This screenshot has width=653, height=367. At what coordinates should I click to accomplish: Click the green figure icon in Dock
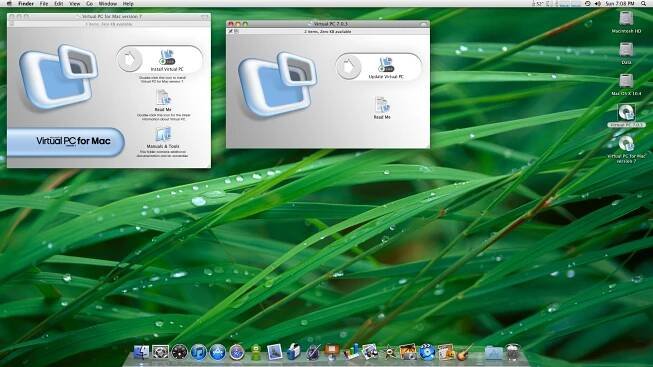(x=256, y=352)
